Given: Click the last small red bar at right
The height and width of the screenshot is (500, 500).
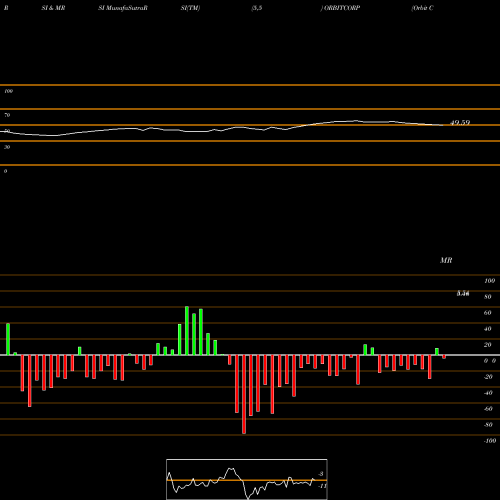Looking at the screenshot, I should [x=444, y=357].
